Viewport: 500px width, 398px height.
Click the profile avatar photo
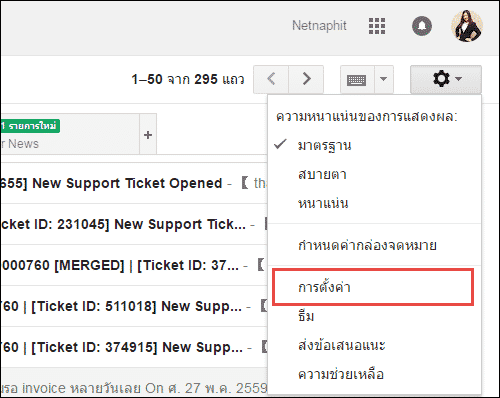click(467, 26)
